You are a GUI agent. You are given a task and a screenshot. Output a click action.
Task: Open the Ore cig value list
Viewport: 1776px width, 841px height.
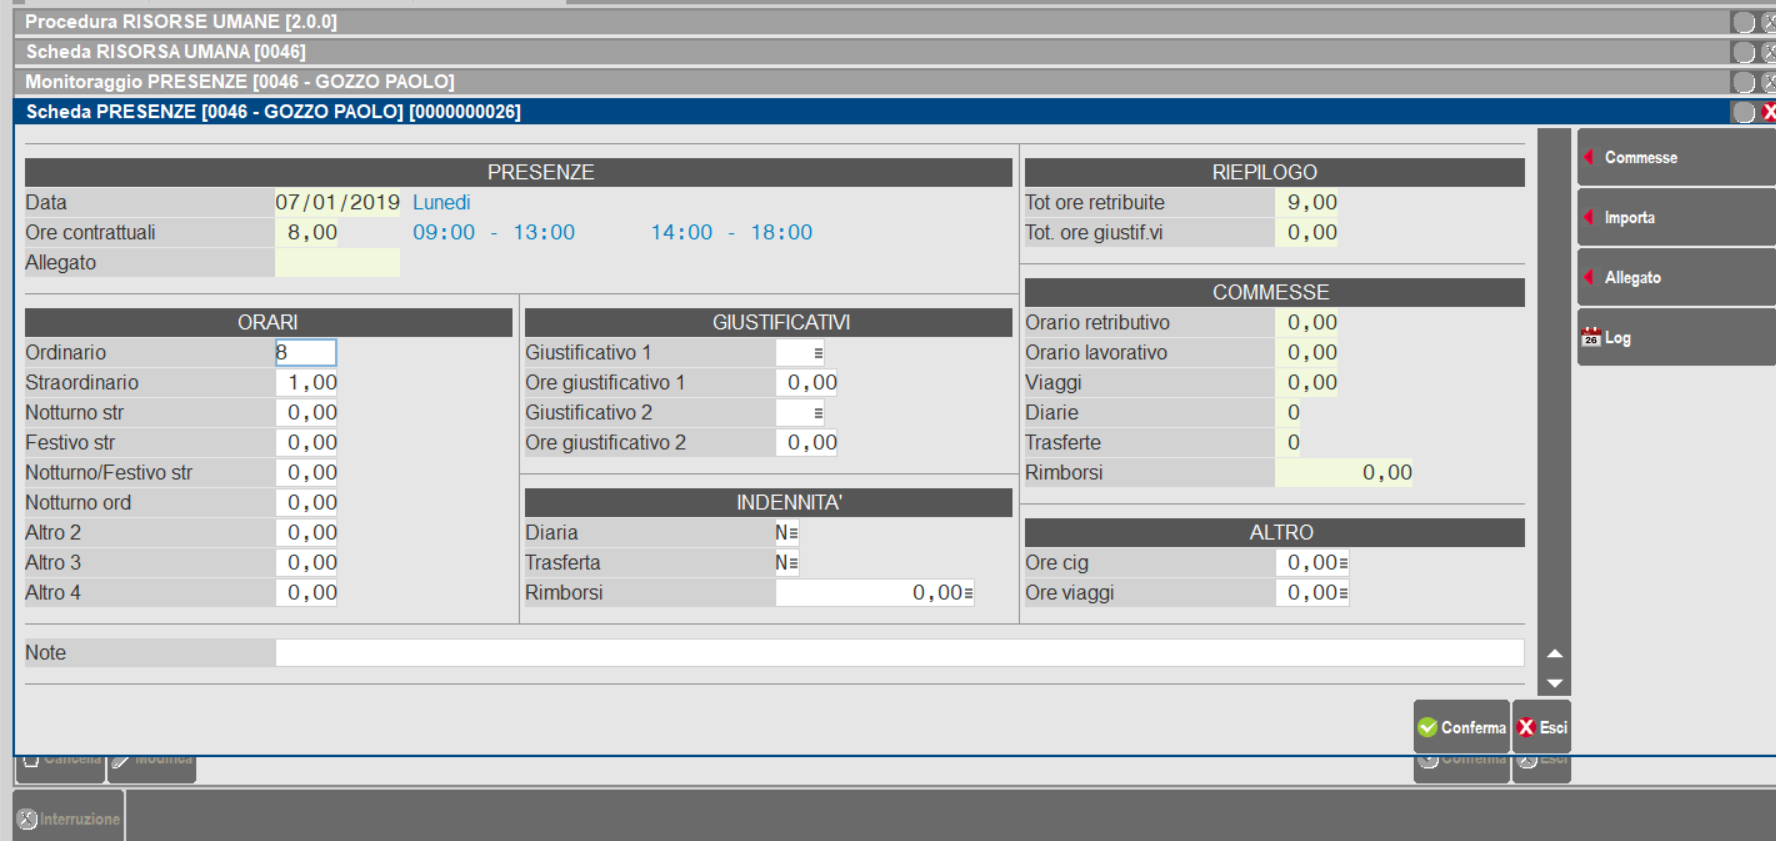click(1343, 563)
